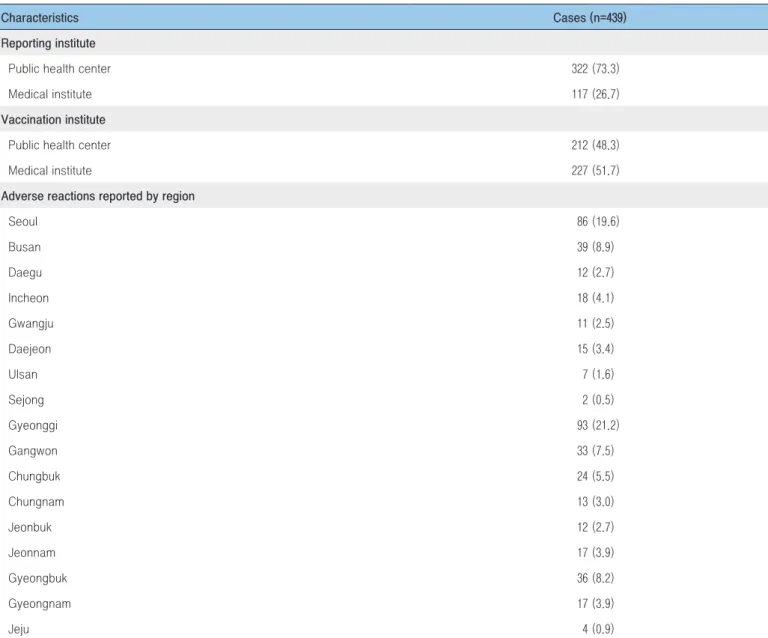Image resolution: width=768 pixels, height=638 pixels.
Task: Click the Busan row label
Action: click(24, 247)
